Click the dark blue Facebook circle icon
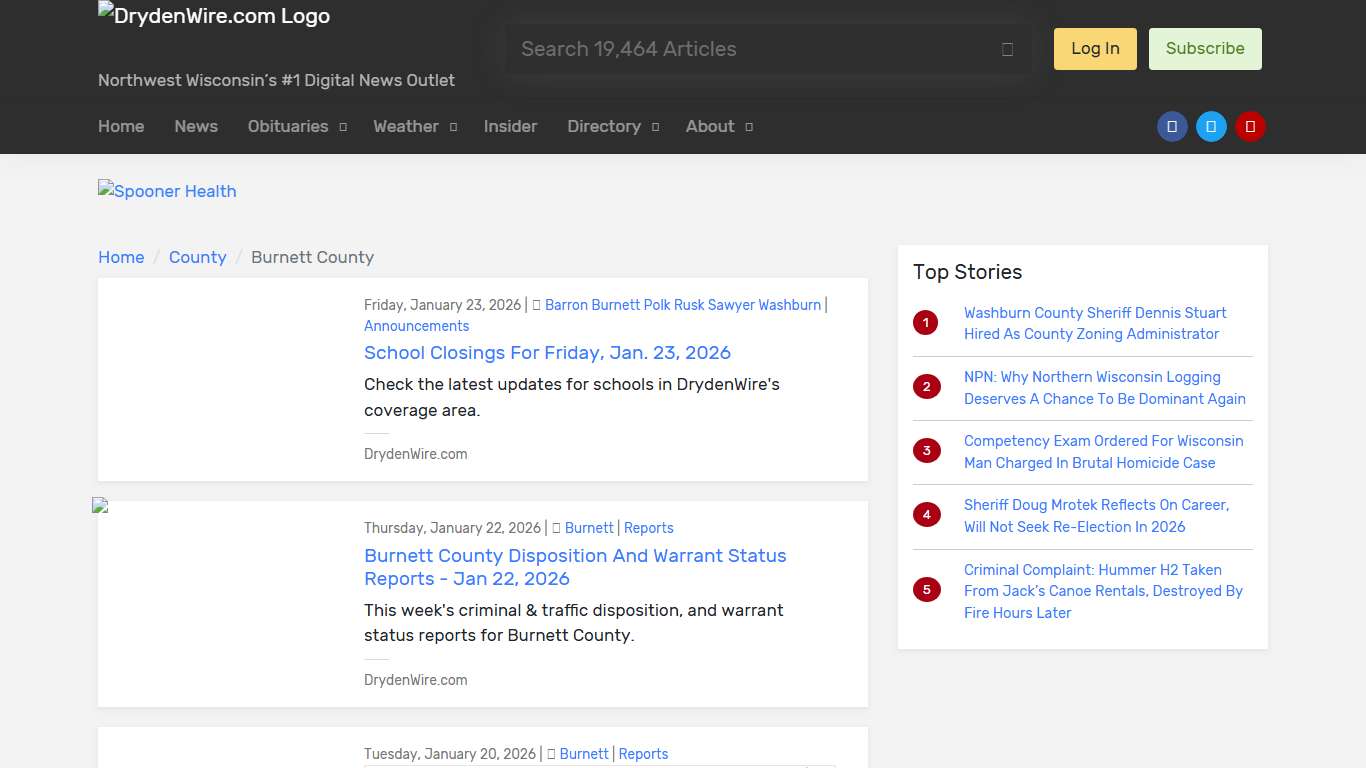 (x=1172, y=127)
